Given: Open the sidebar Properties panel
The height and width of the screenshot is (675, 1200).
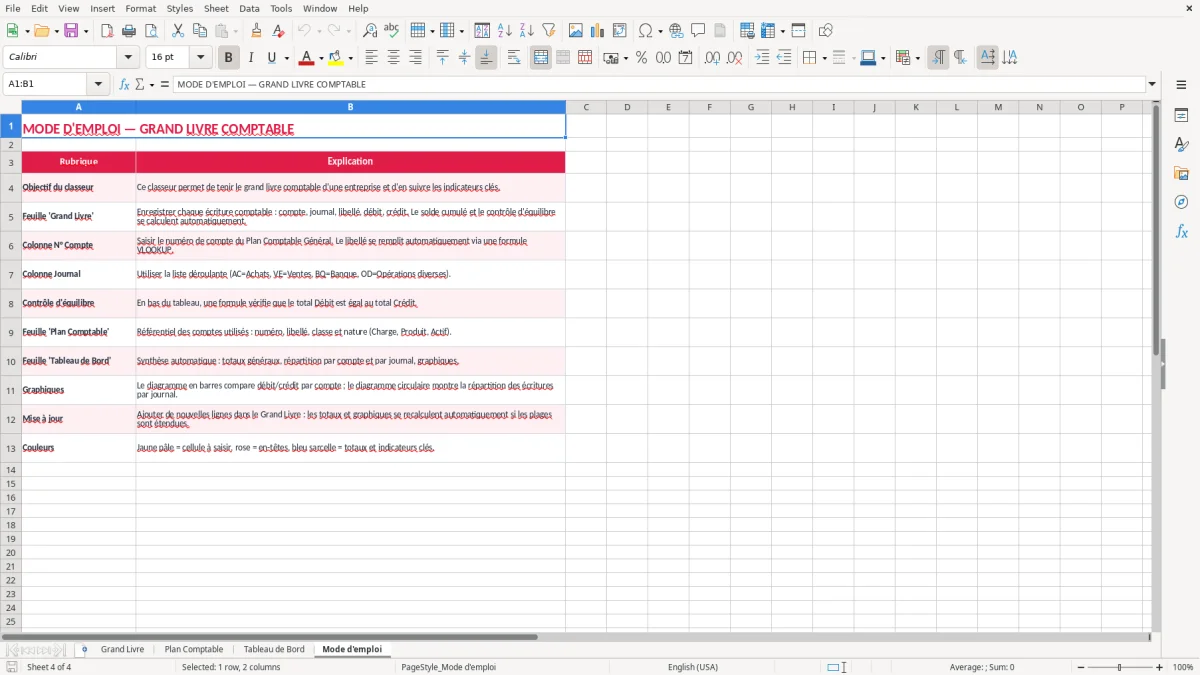Looking at the screenshot, I should [x=1181, y=115].
